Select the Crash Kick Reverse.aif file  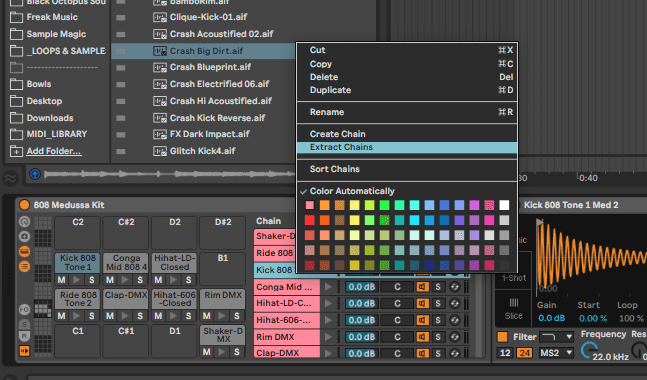(x=217, y=118)
